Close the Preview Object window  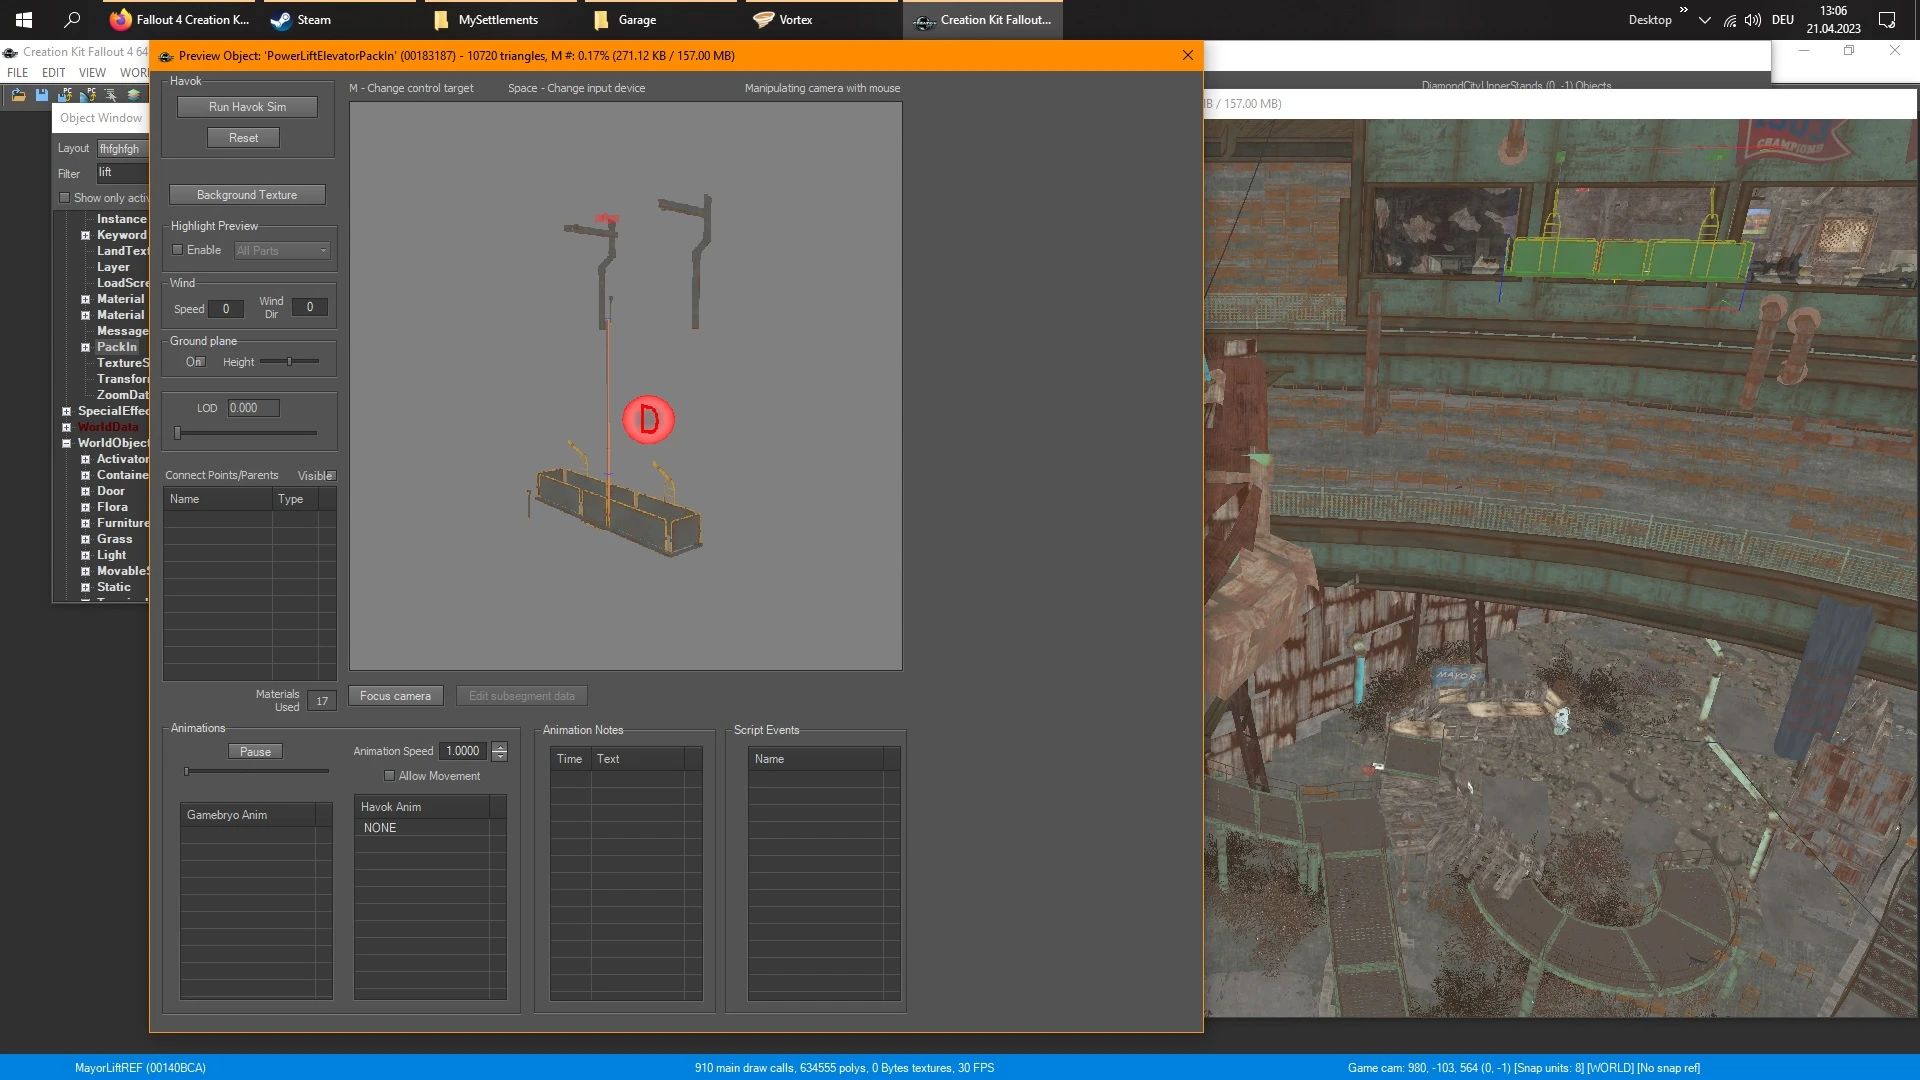1188,55
